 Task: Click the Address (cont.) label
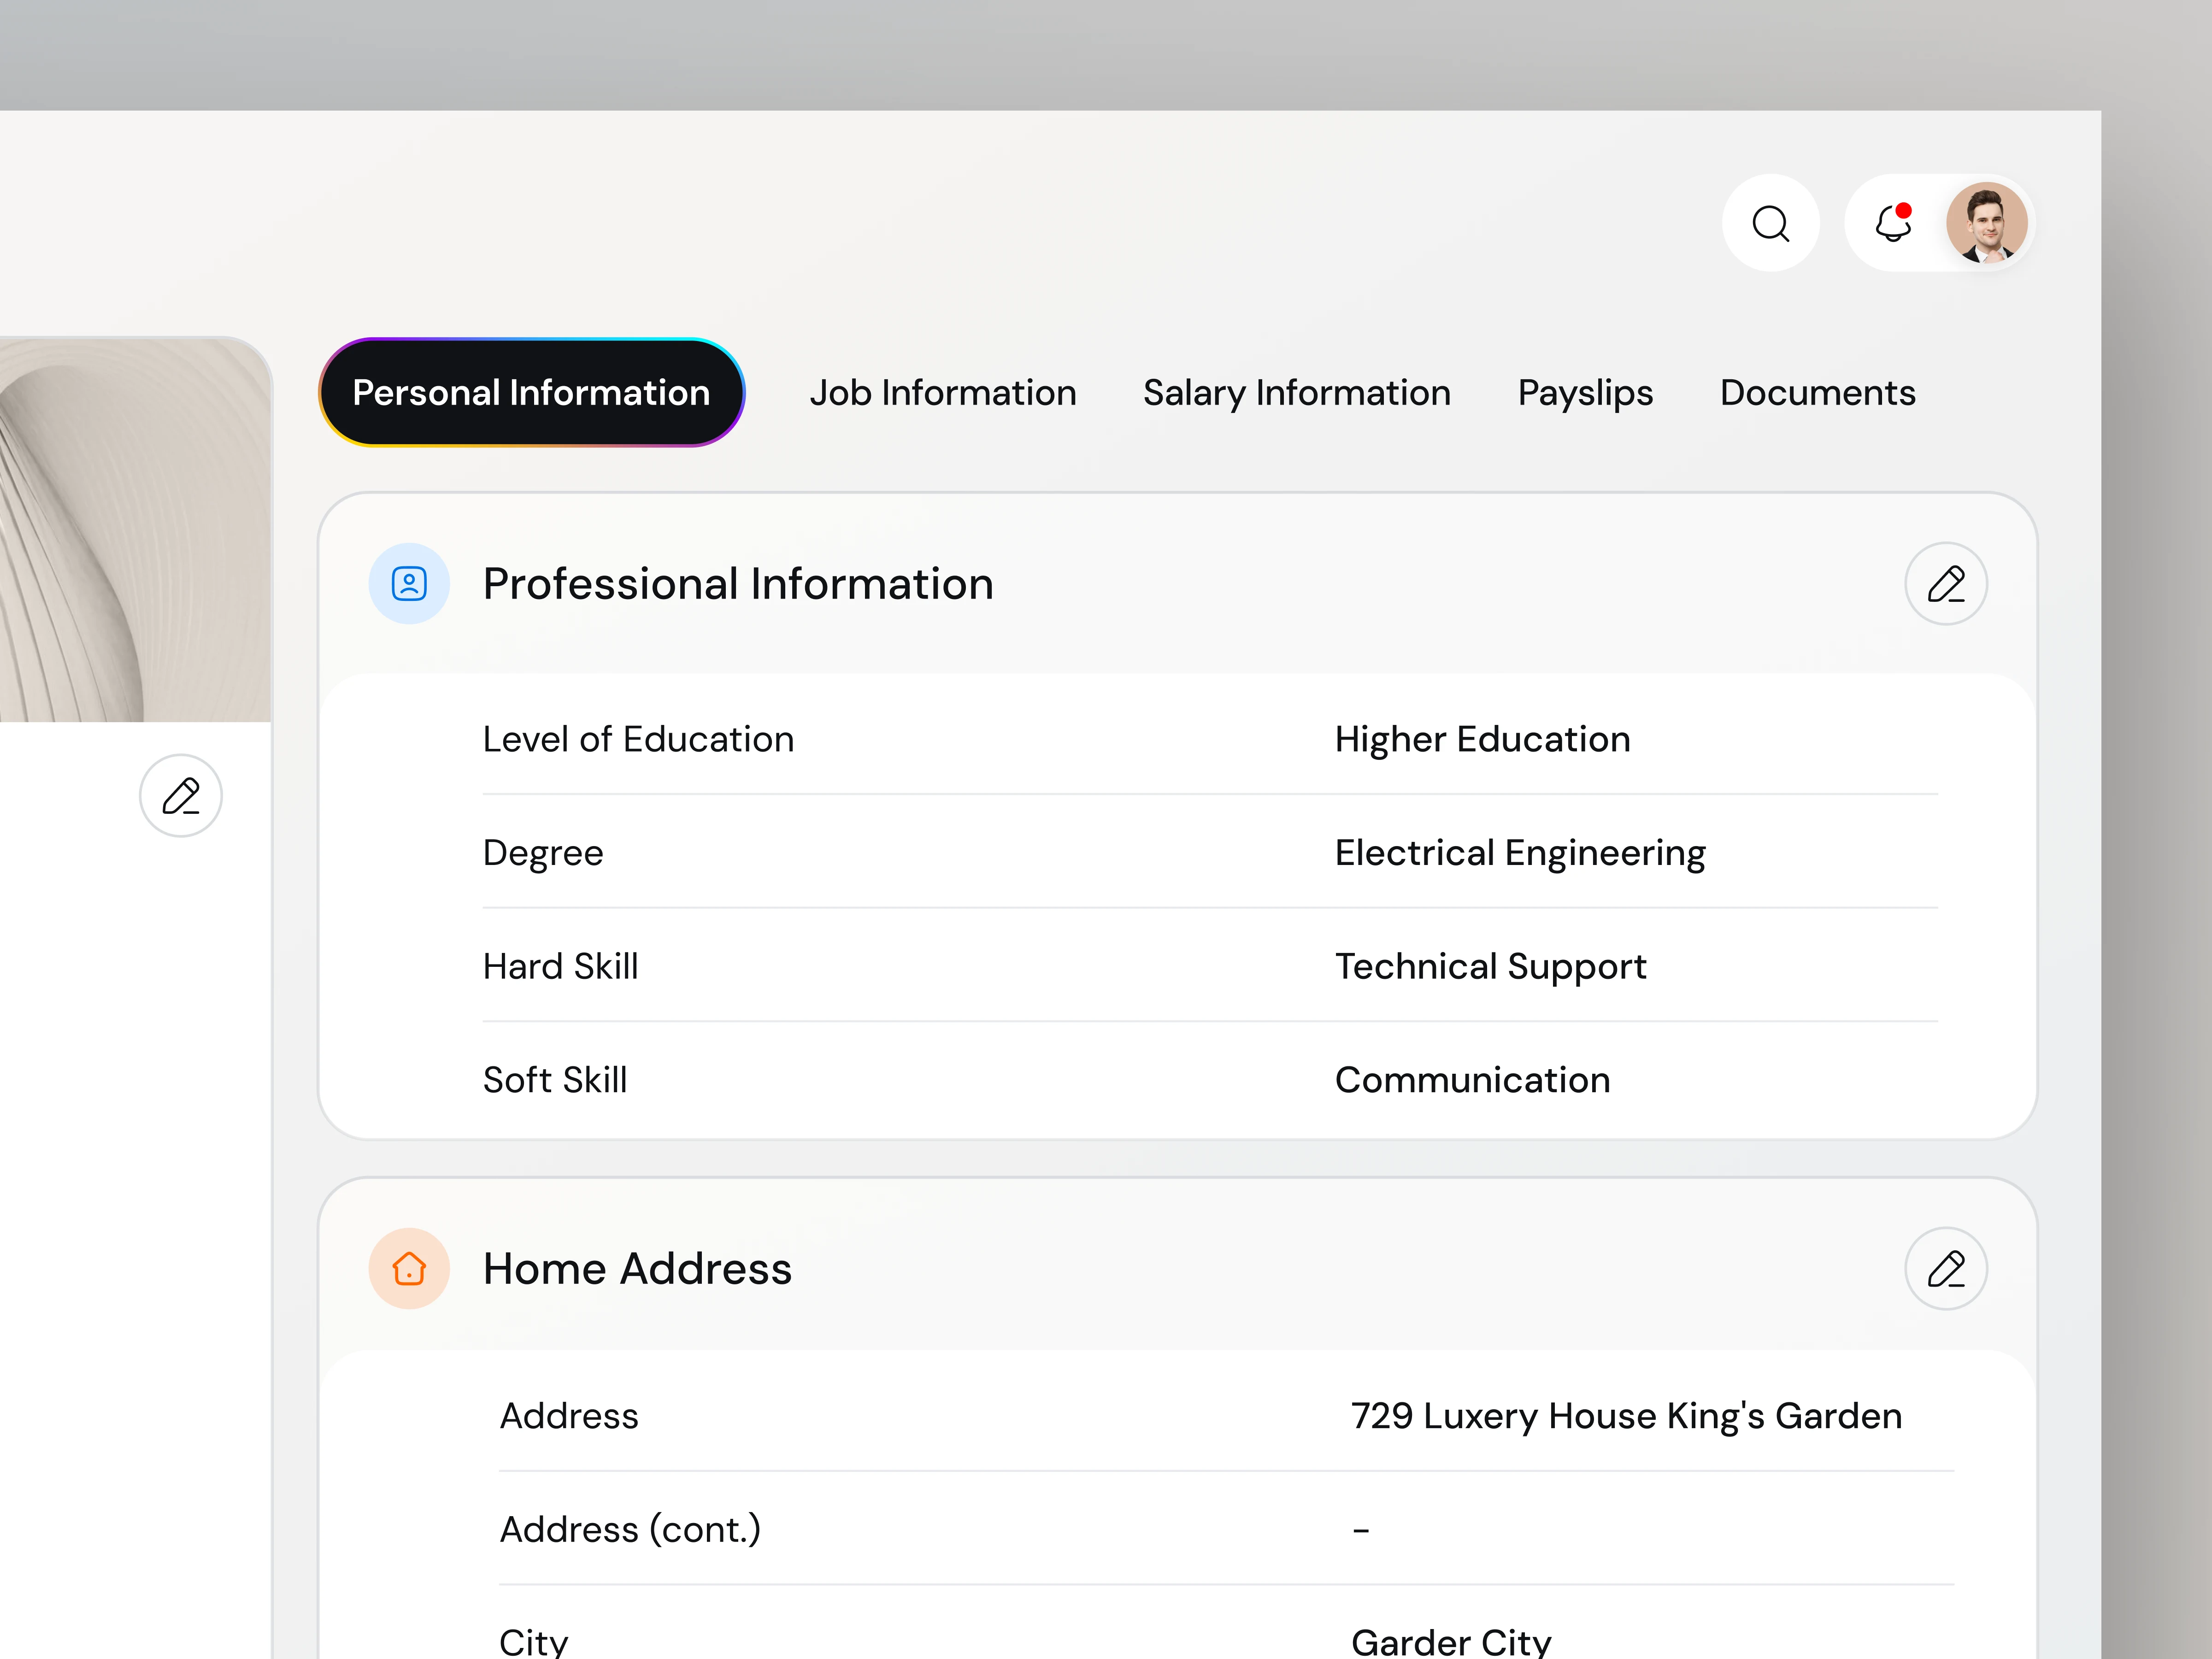click(x=630, y=1529)
